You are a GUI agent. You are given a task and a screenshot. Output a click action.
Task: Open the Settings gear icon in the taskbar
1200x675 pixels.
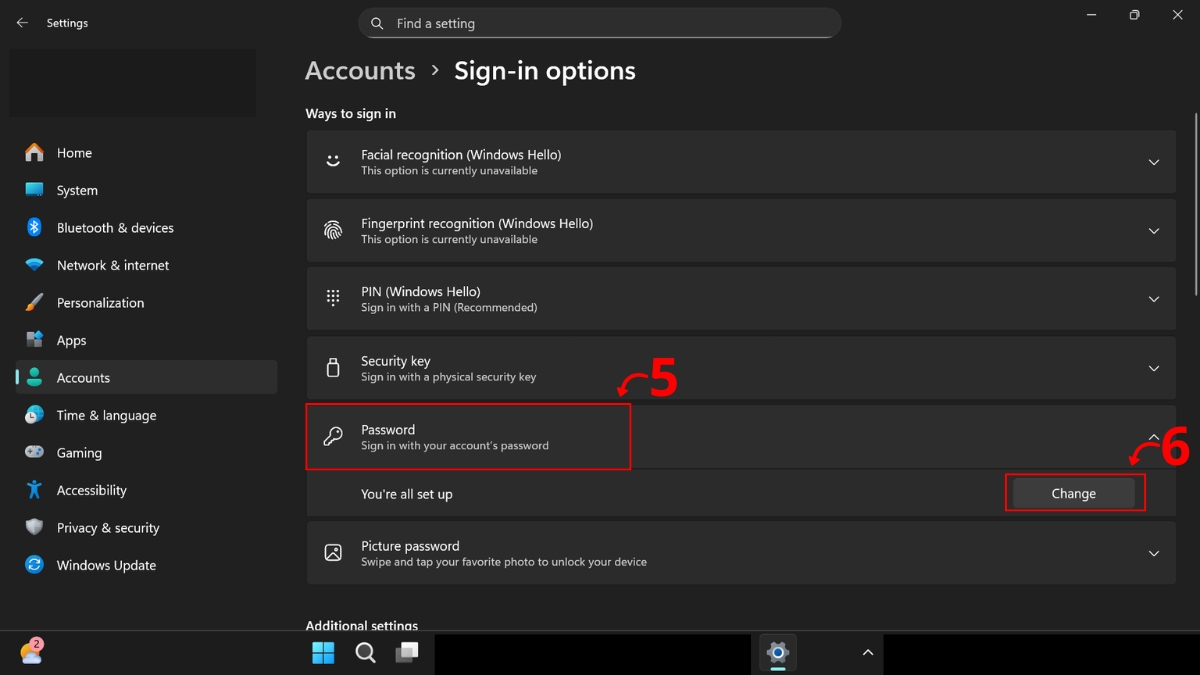coord(777,653)
